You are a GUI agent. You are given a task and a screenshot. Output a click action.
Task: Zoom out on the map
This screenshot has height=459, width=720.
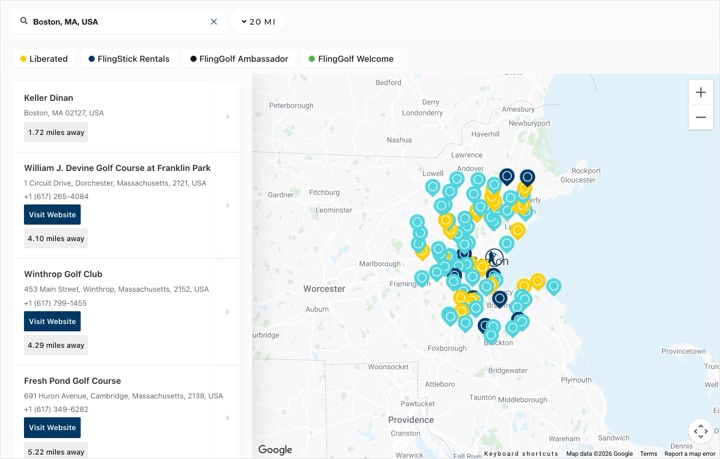pyautogui.click(x=701, y=118)
